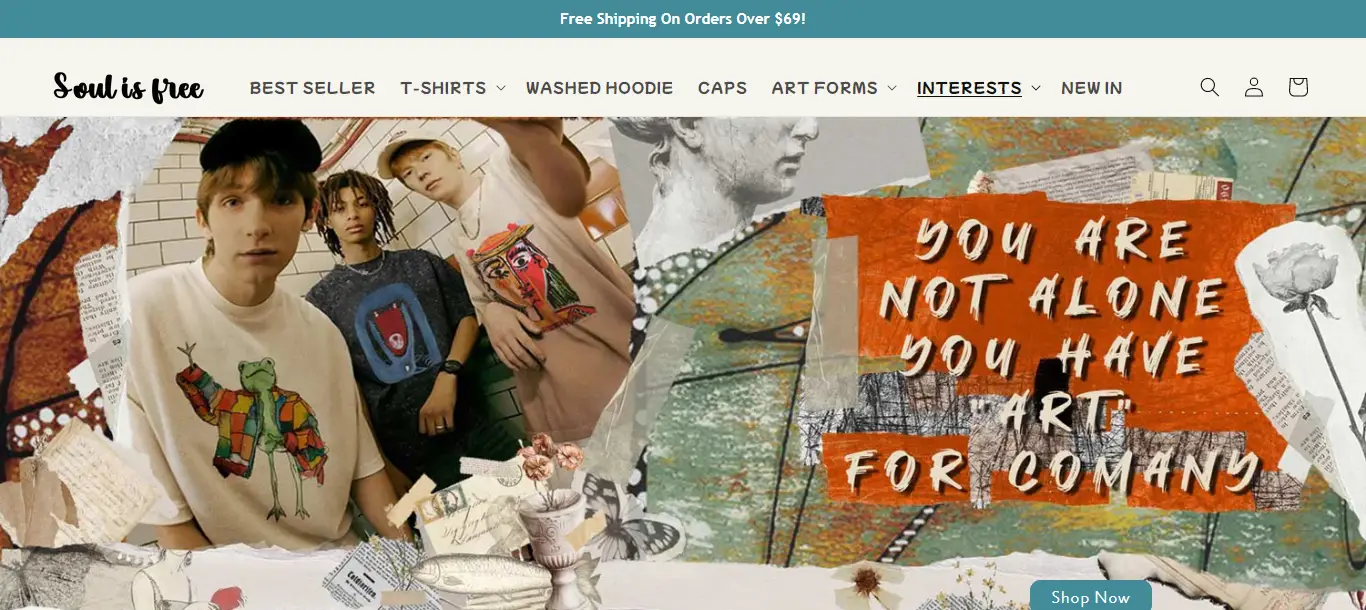Screen dimensions: 1366x610
Task: Click the Shop Now button
Action: click(1090, 597)
